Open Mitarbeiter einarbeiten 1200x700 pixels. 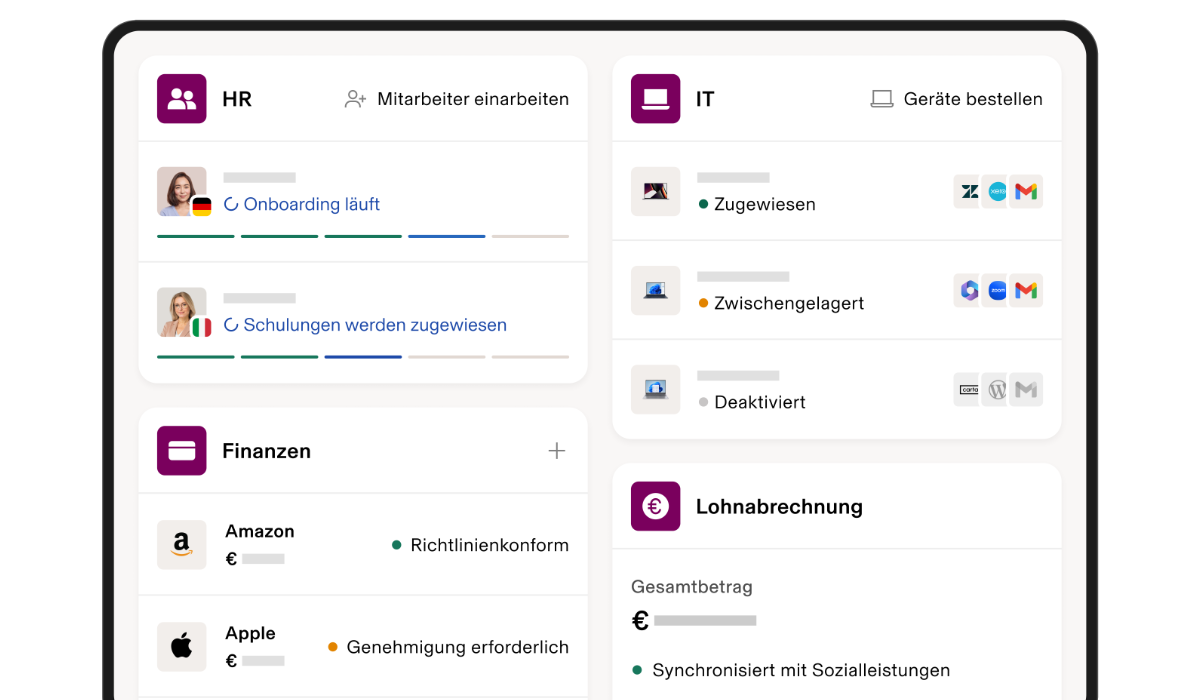point(457,99)
